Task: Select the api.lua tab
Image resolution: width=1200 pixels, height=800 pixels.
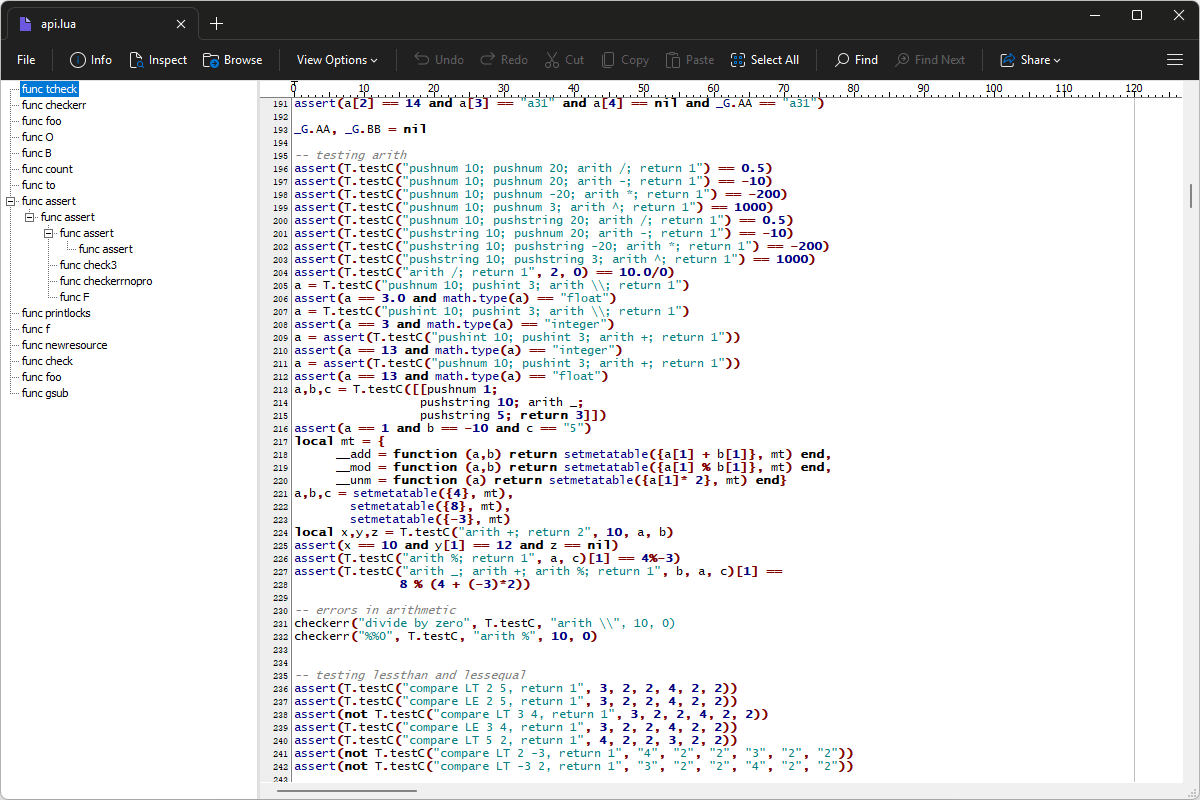Action: 100,24
